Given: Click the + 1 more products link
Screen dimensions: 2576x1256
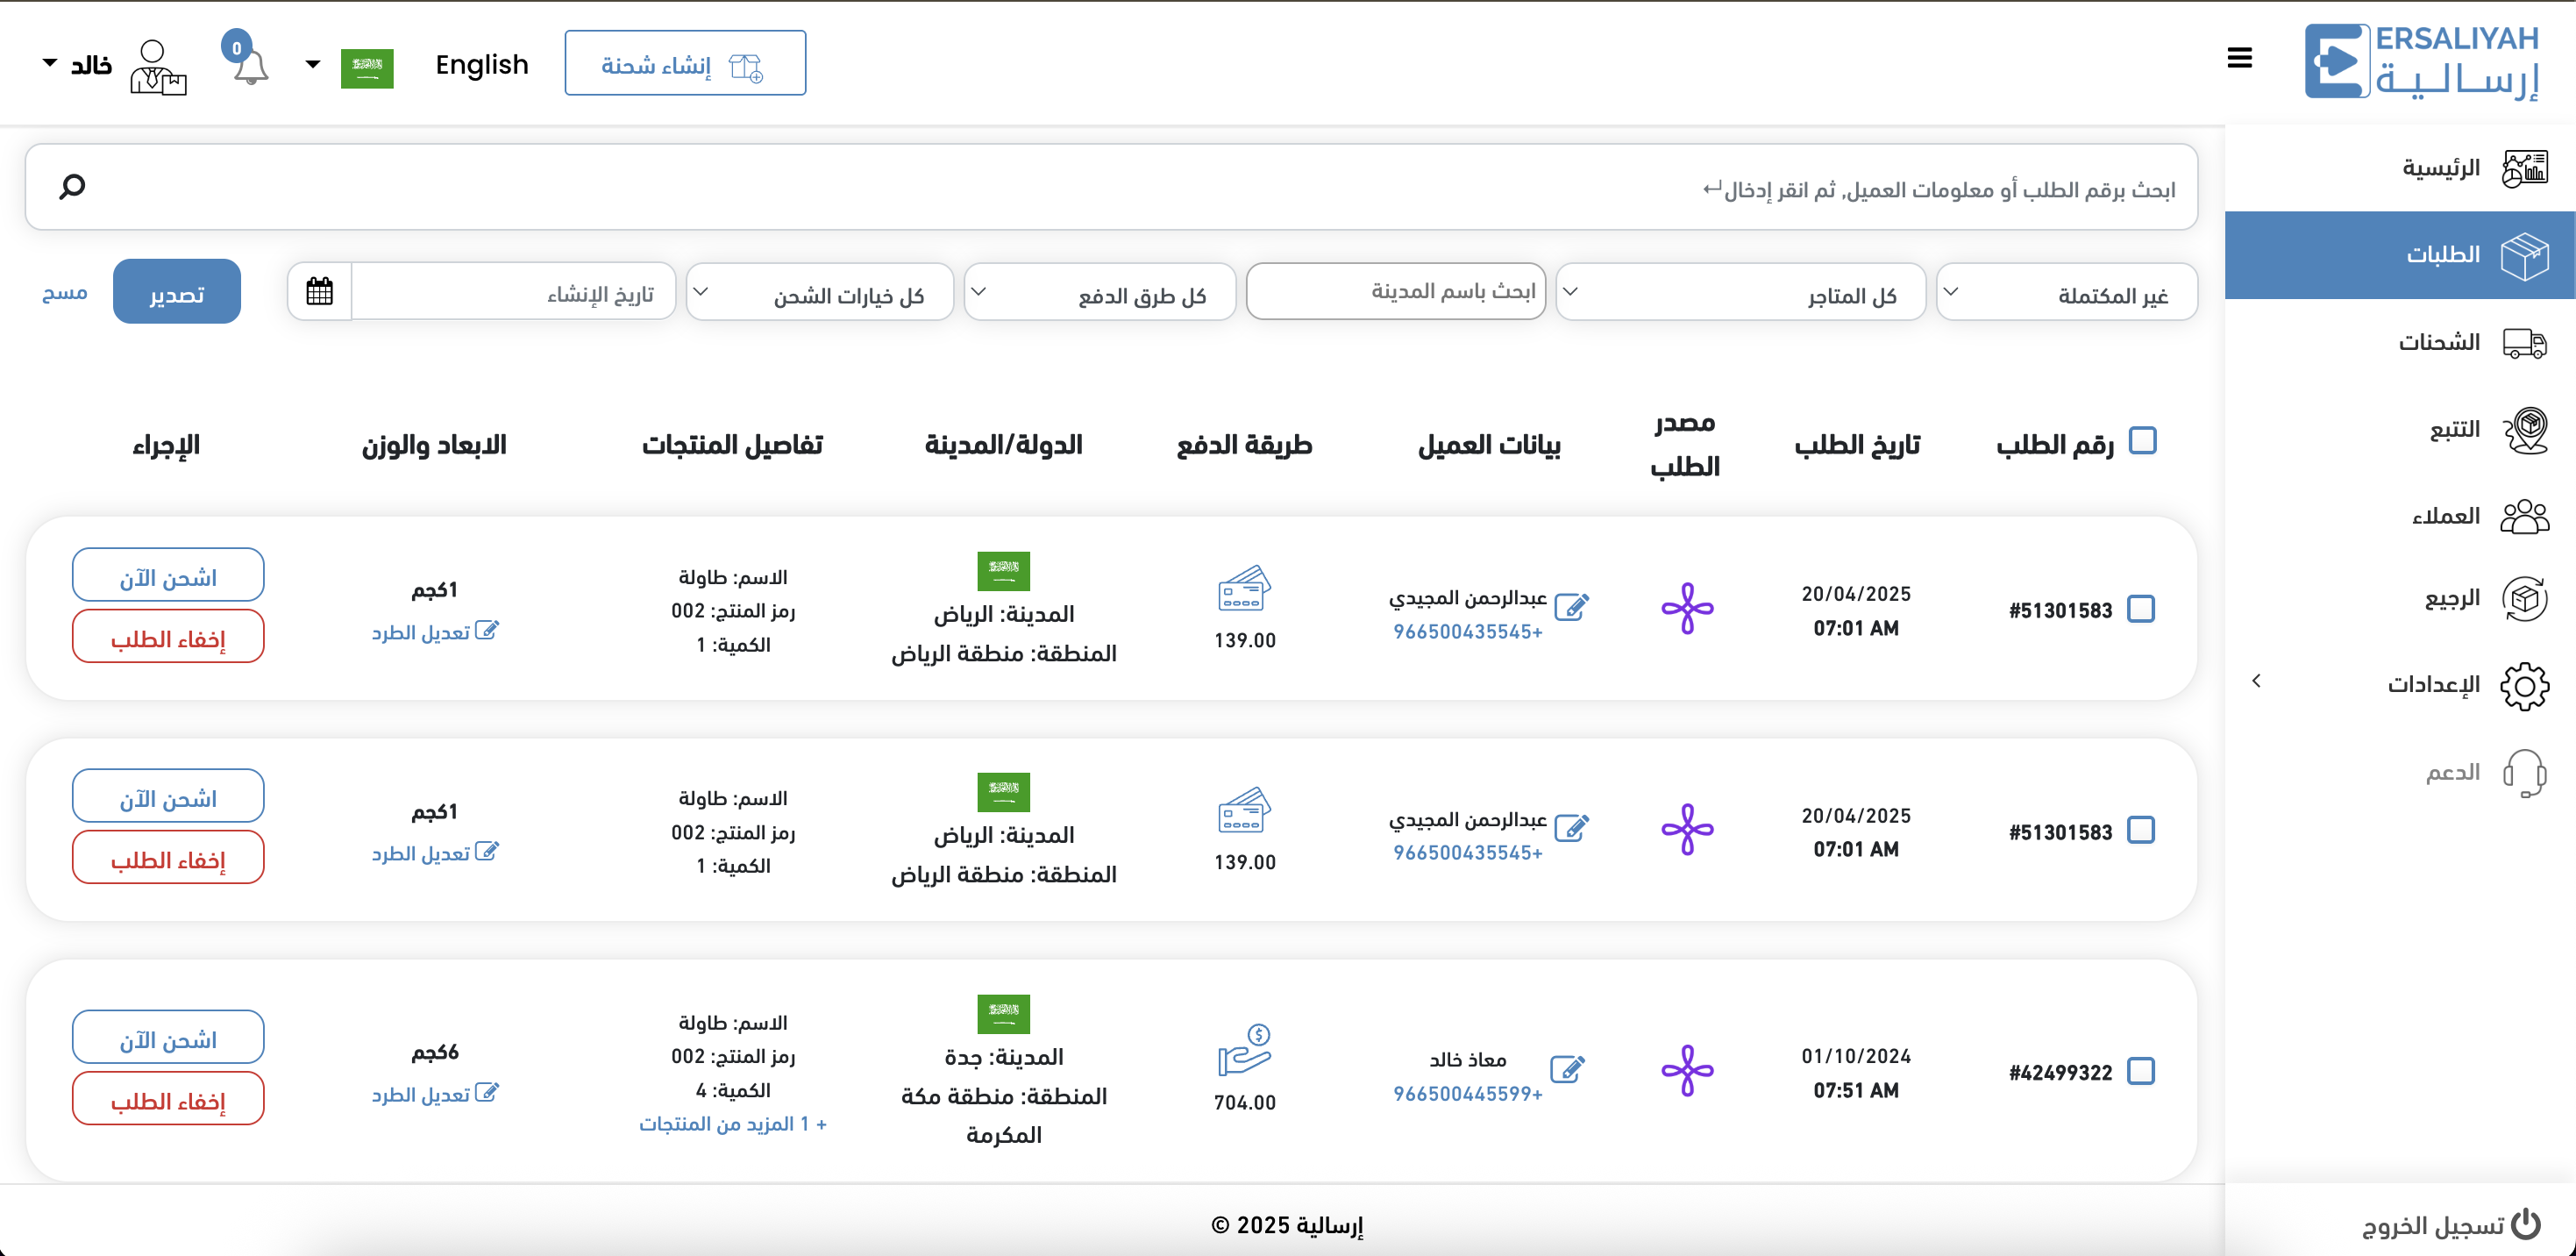Looking at the screenshot, I should (732, 1124).
